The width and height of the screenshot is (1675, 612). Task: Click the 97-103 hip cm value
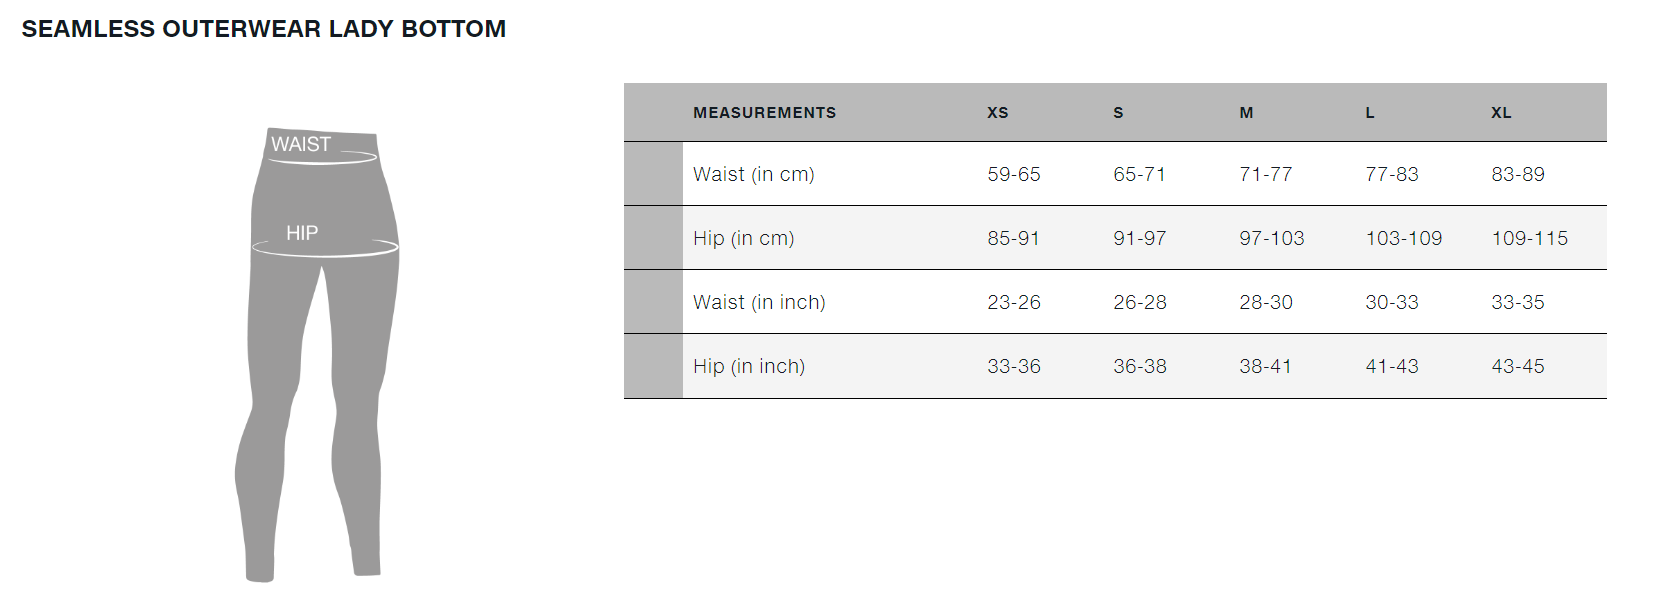[x=1272, y=238]
